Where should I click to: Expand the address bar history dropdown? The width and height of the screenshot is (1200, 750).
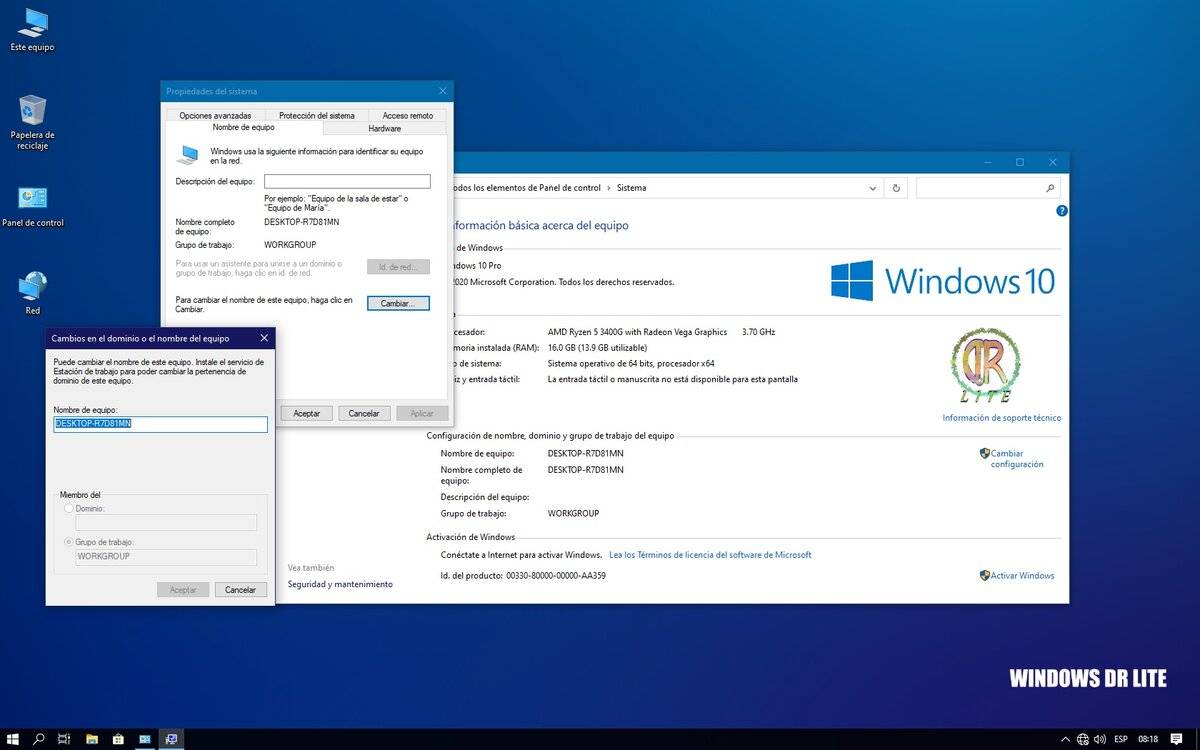tap(873, 188)
